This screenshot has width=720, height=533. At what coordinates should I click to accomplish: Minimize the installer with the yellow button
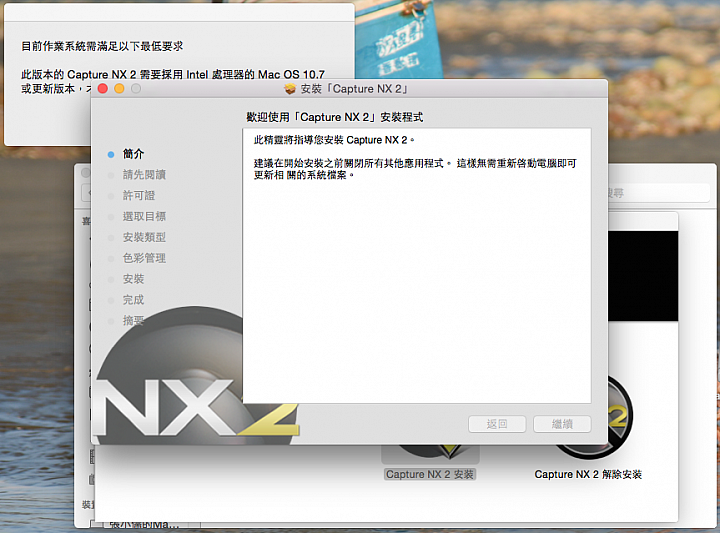click(119, 89)
